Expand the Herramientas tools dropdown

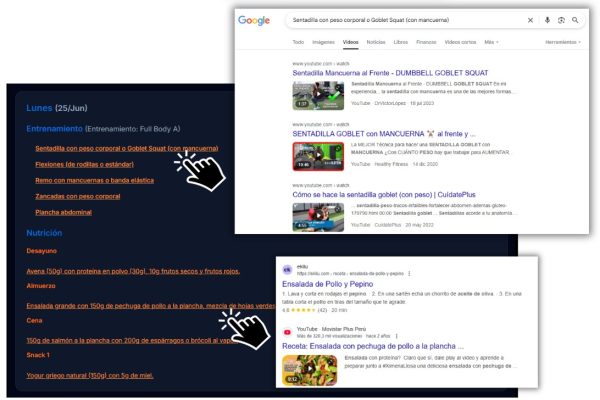[x=563, y=42]
